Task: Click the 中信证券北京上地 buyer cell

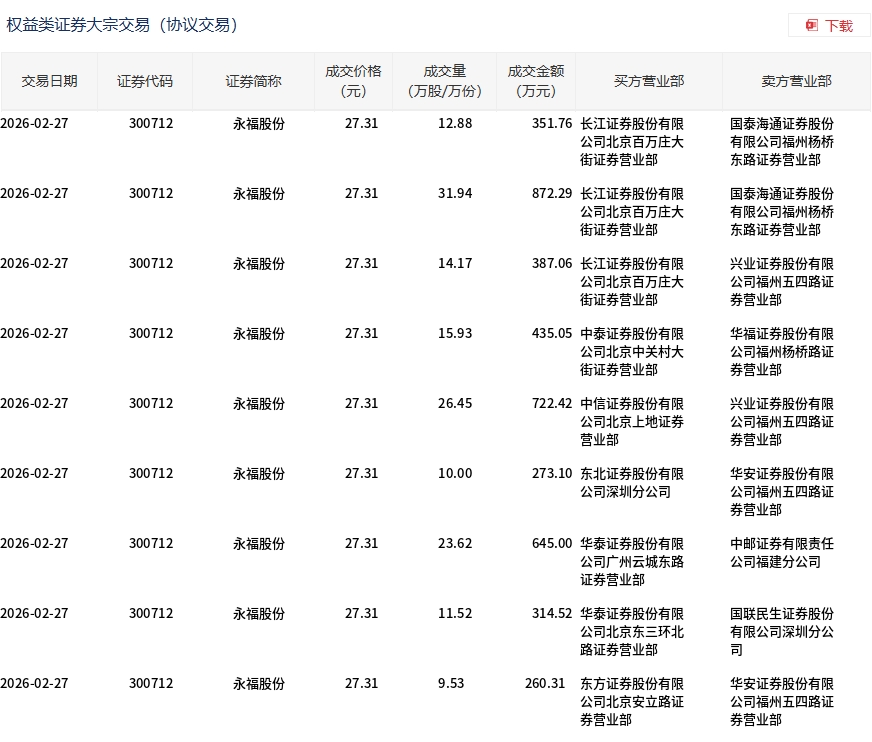Action: [x=632, y=422]
